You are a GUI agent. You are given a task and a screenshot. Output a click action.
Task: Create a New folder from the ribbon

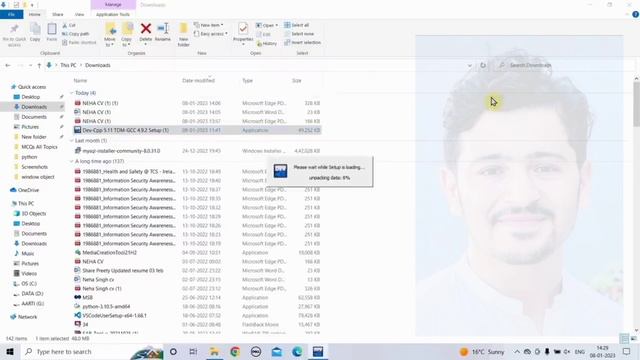click(183, 35)
